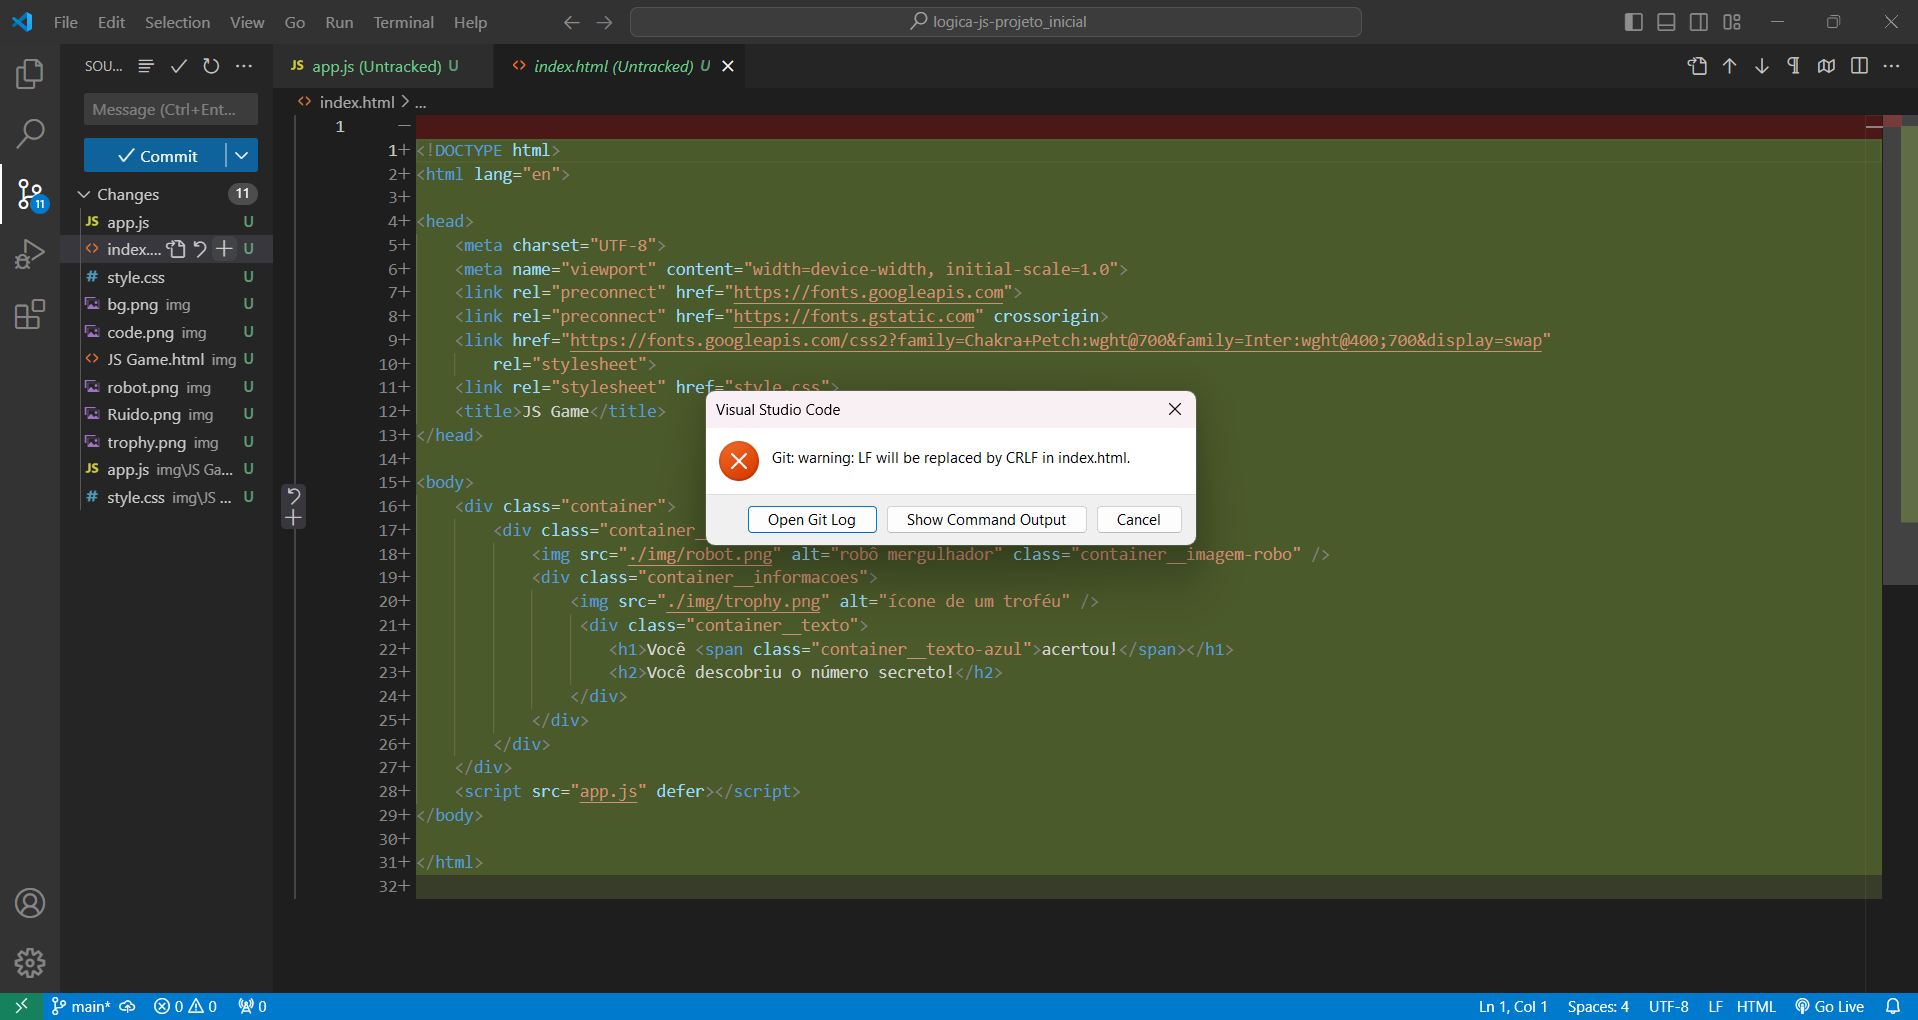Click the map-style icon in the editor toolbar

point(1827,66)
